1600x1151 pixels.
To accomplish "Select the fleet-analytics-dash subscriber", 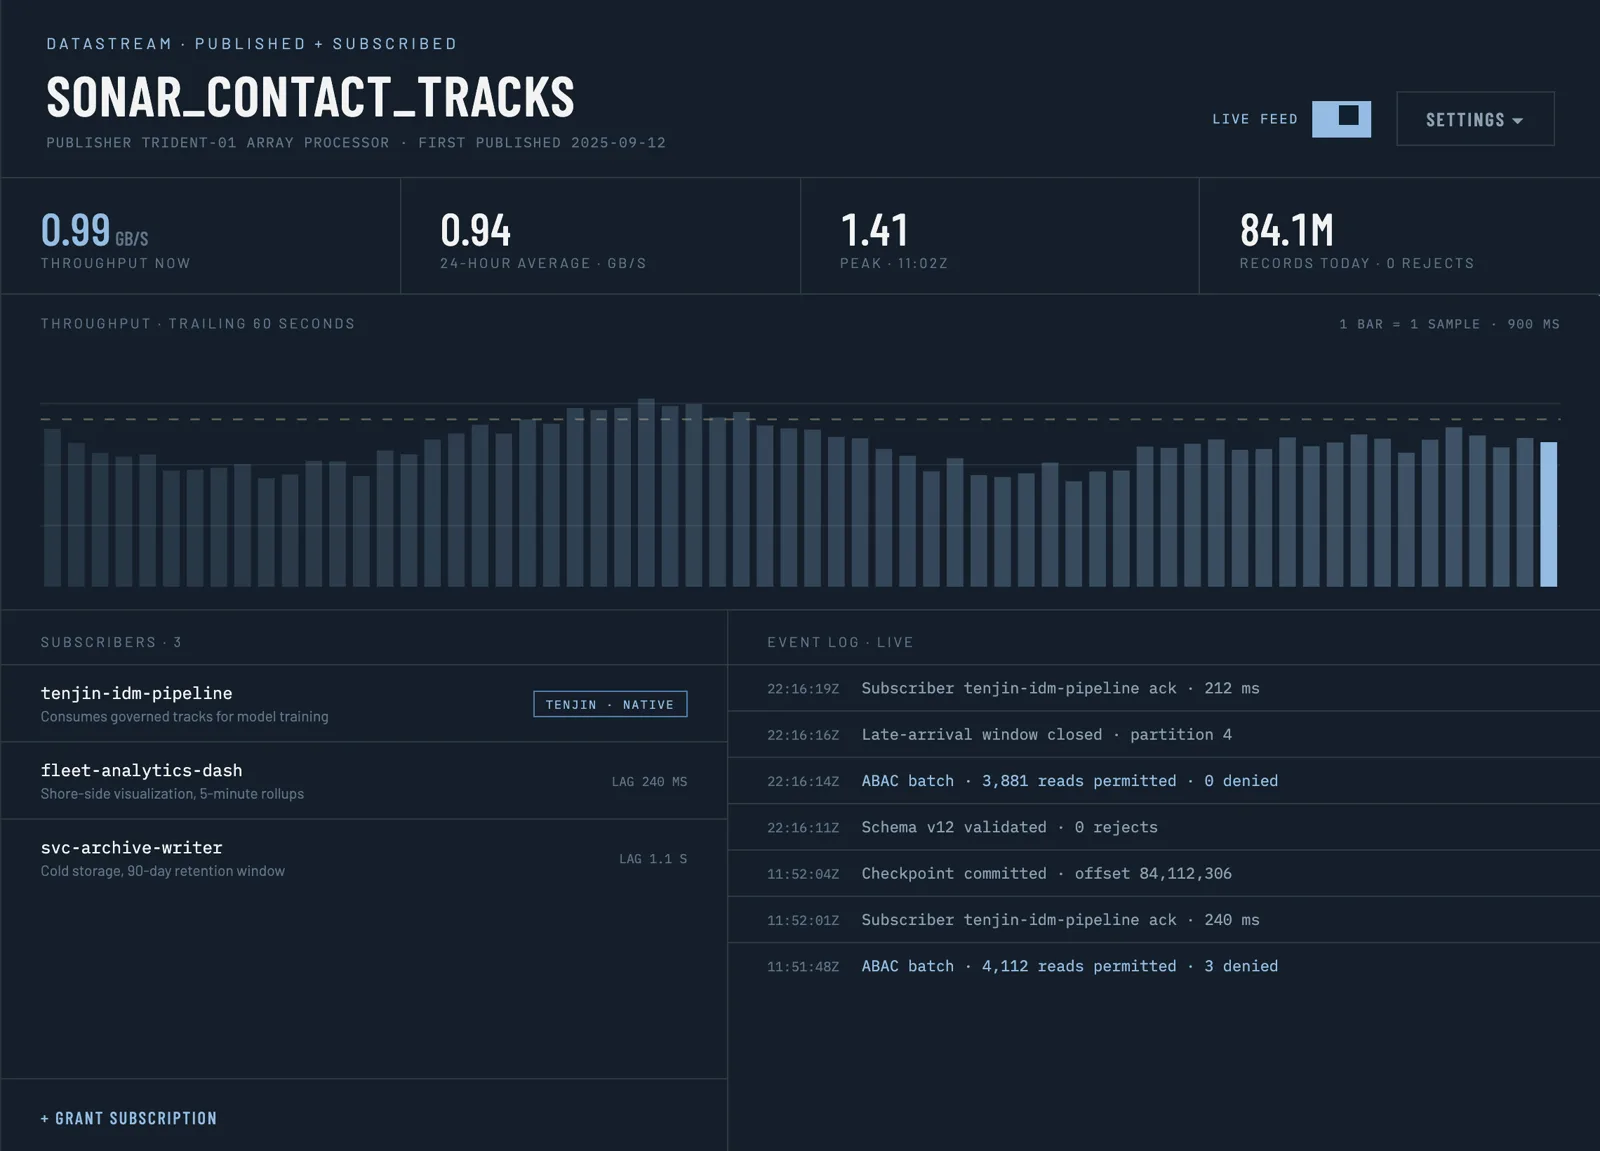I will click(364, 781).
